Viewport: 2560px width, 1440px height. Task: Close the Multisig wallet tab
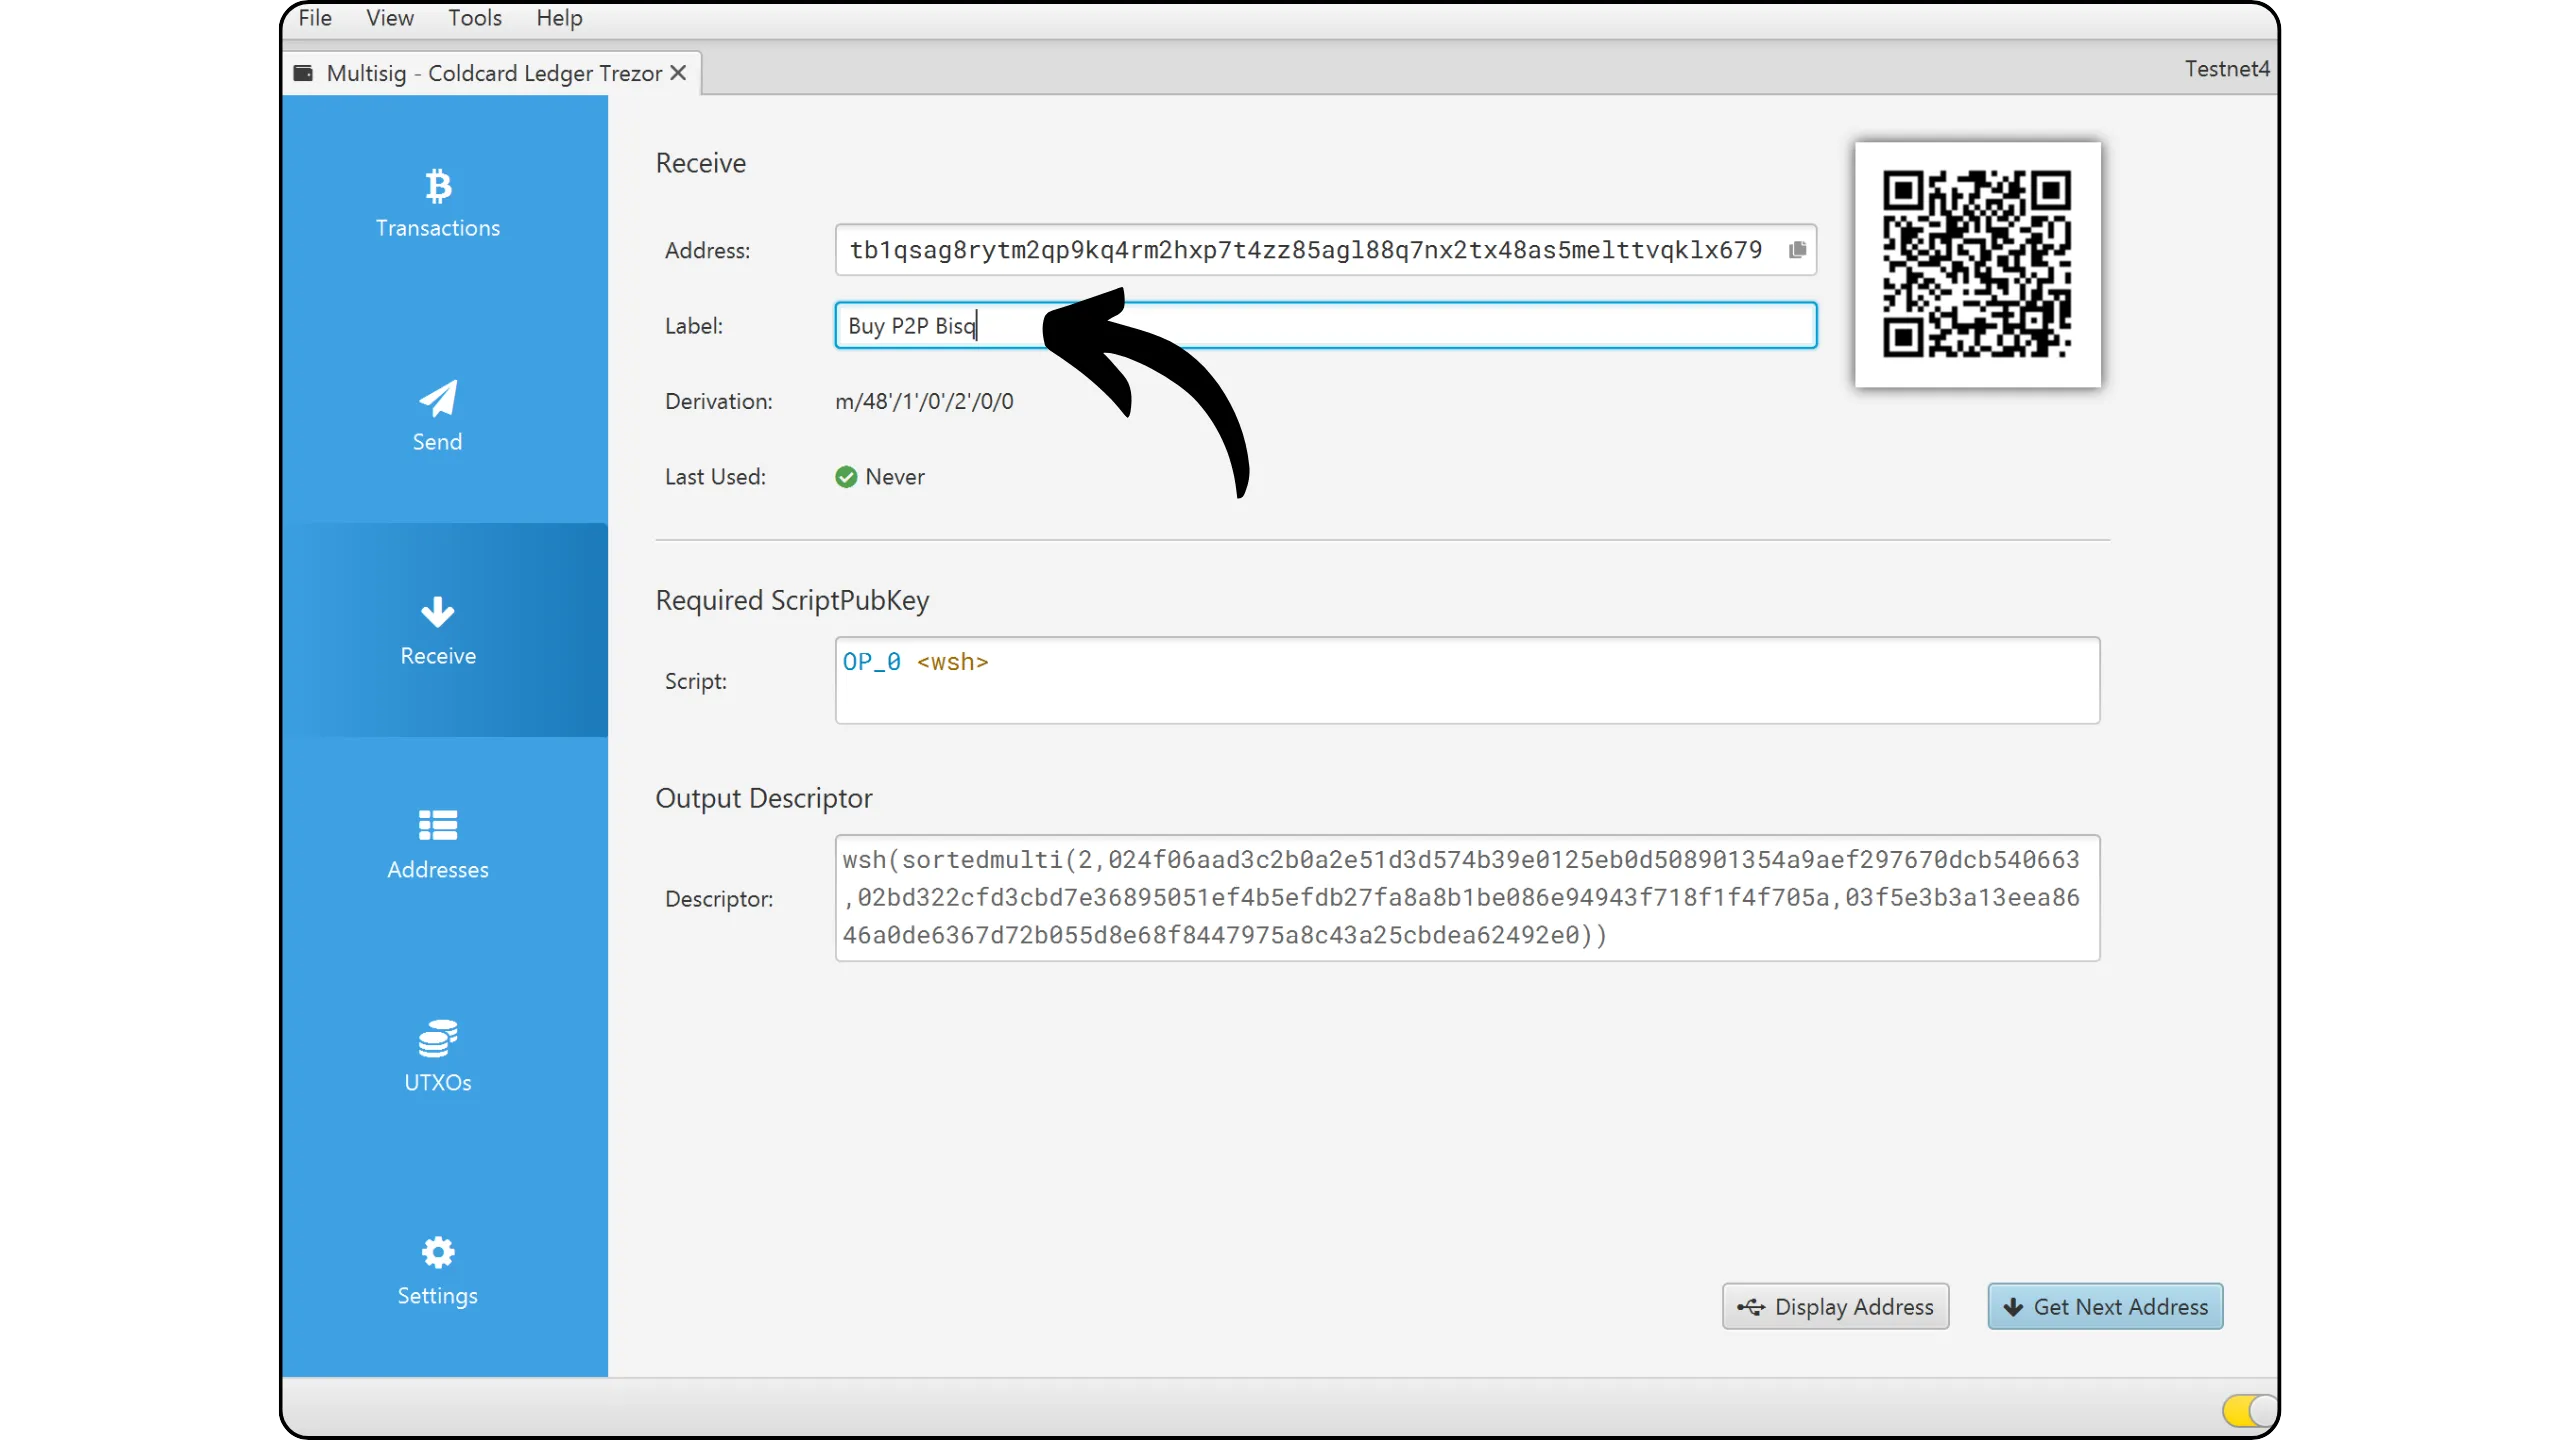pyautogui.click(x=678, y=73)
